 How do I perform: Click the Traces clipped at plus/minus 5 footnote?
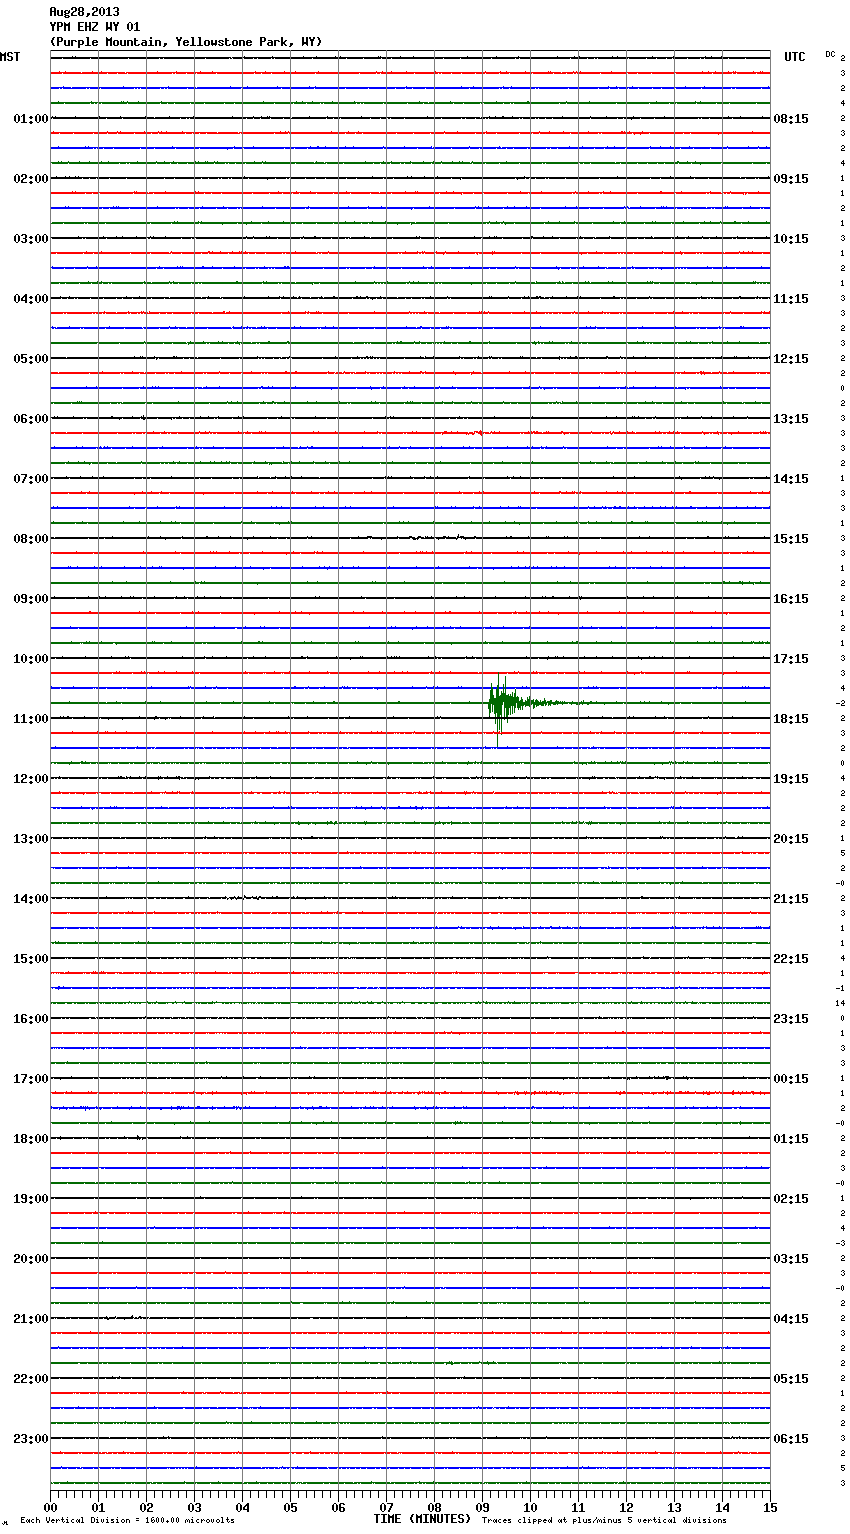click(x=604, y=1521)
